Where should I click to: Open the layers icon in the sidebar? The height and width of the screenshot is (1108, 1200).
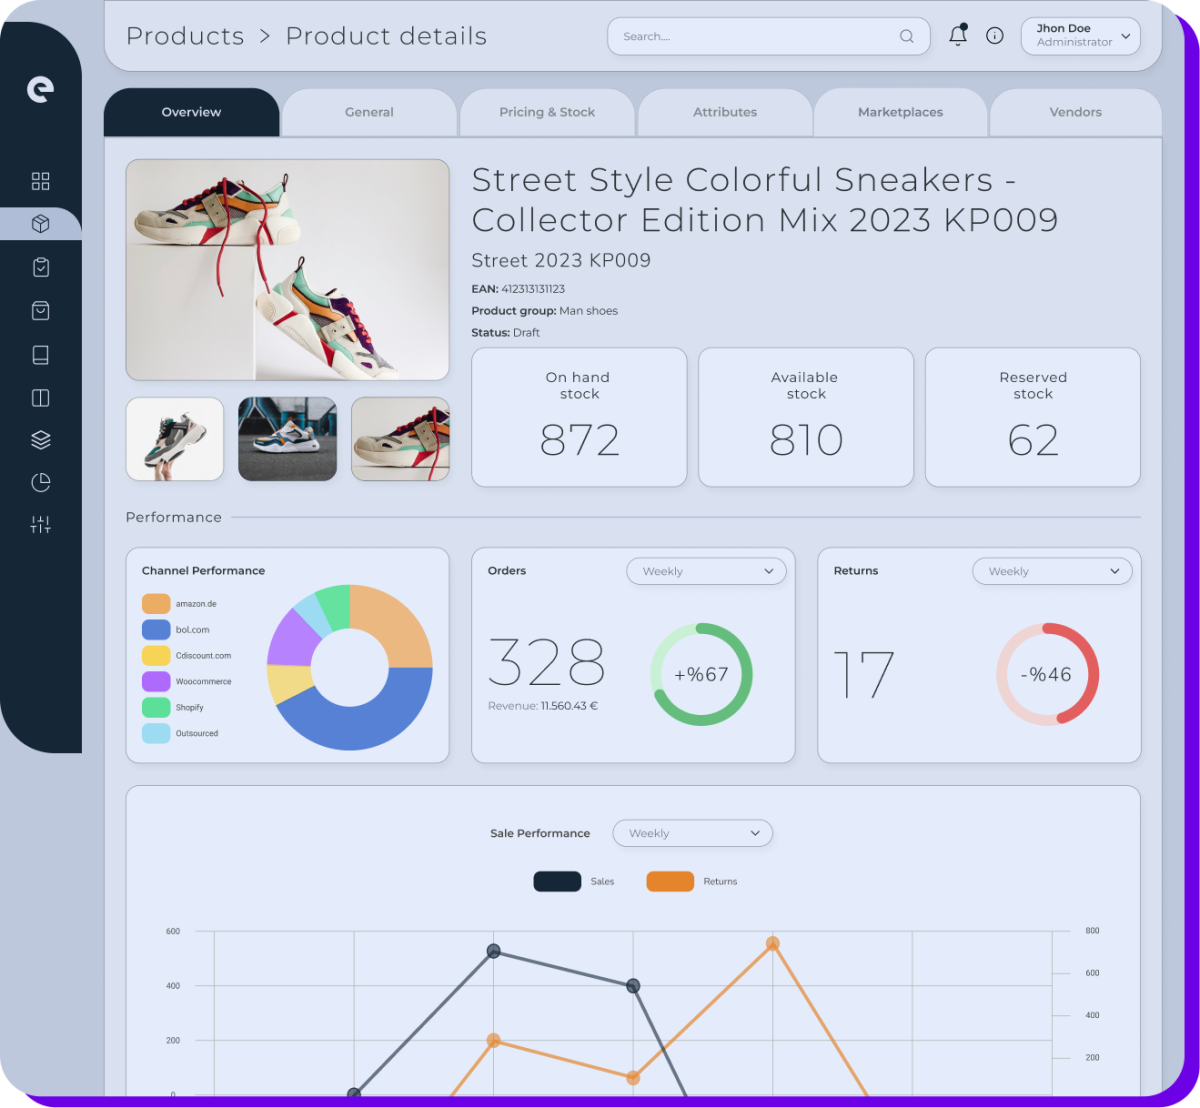(x=40, y=439)
